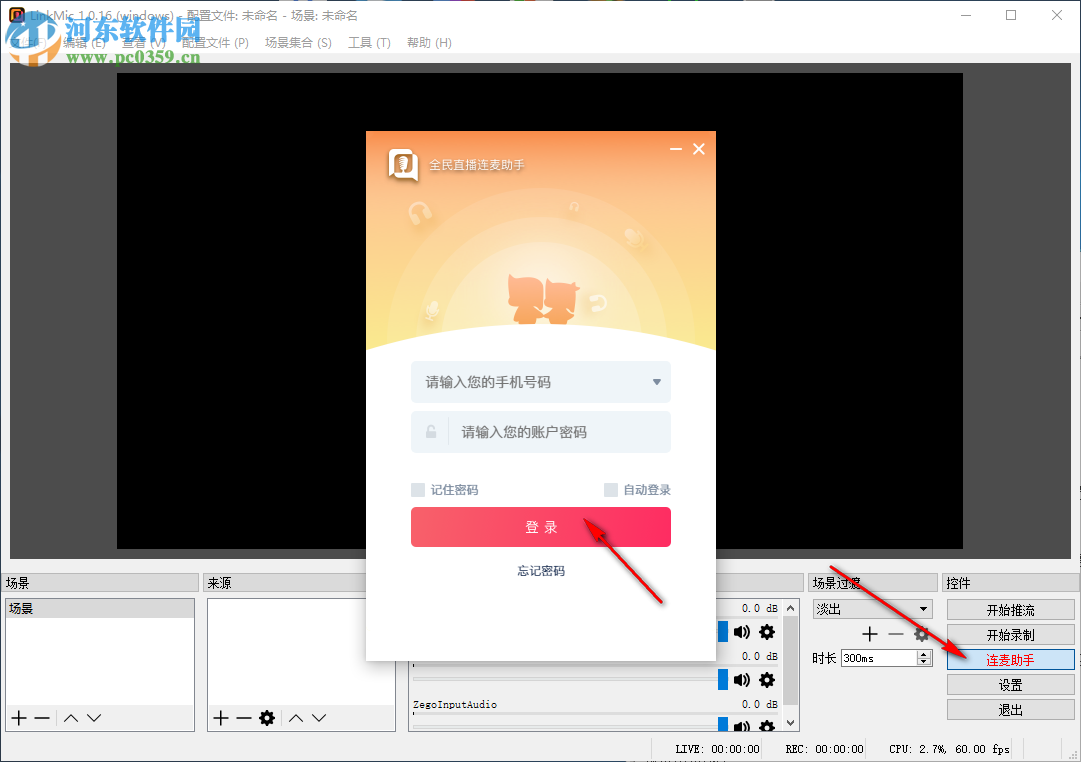Image resolution: width=1081 pixels, height=762 pixels.
Task: Open the 帮助 (H) menu
Action: (x=429, y=43)
